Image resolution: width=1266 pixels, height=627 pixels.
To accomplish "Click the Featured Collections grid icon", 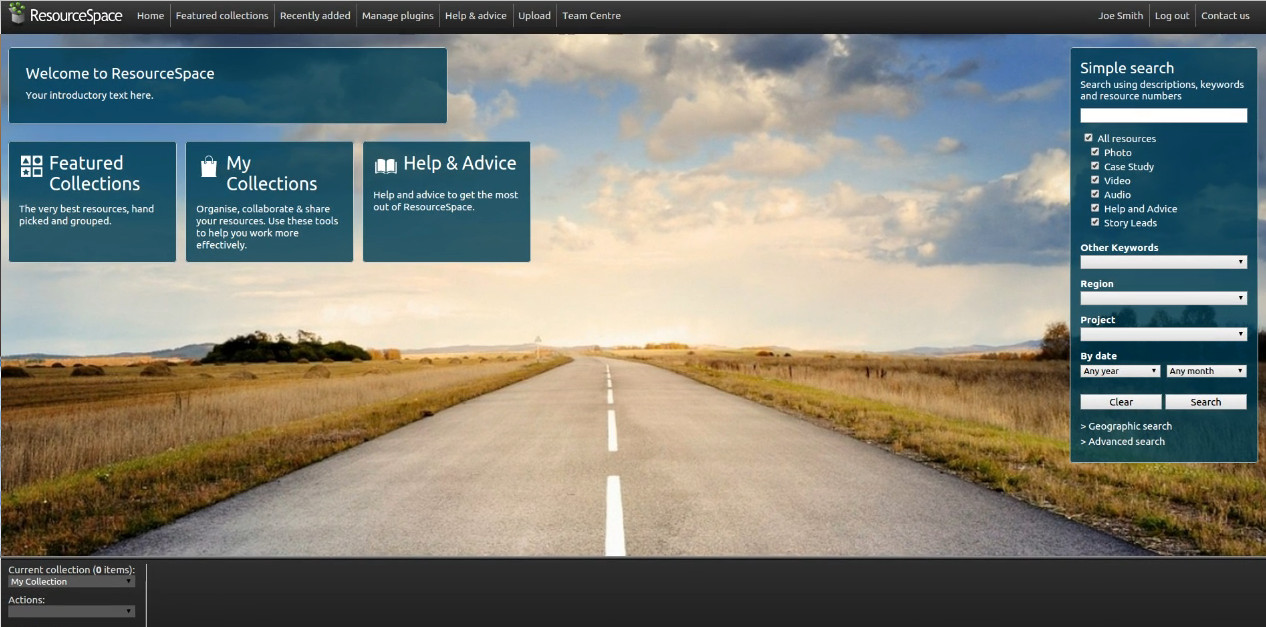I will pos(32,167).
